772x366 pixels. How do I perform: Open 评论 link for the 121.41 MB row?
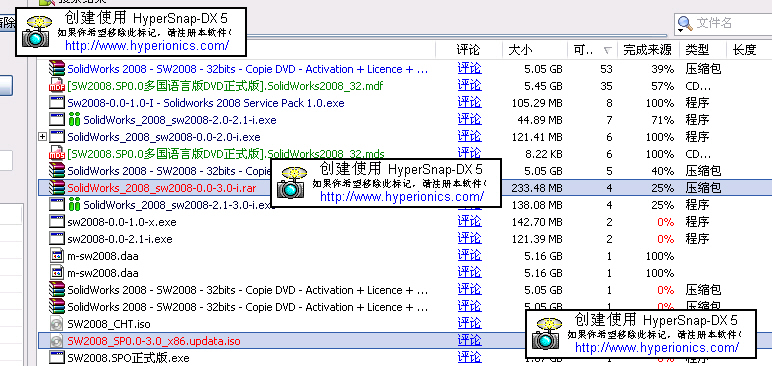click(469, 136)
